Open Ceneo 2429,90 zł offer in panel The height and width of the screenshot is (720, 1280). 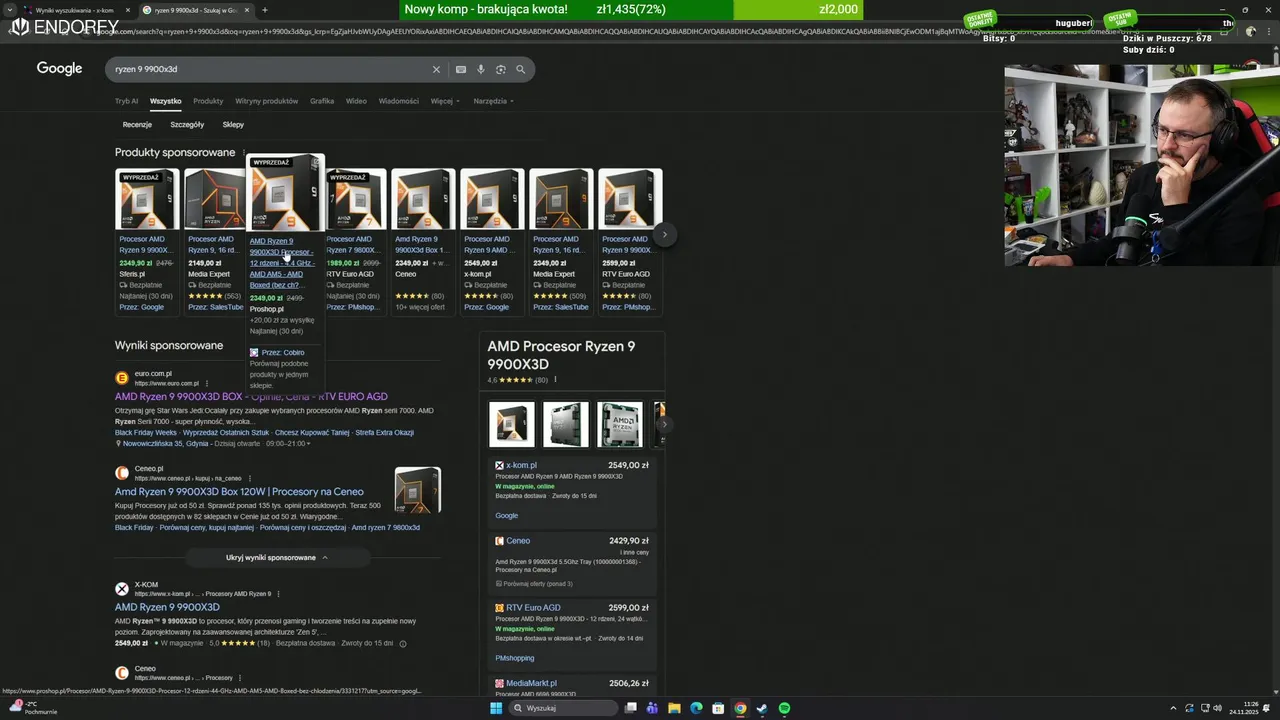coord(572,563)
